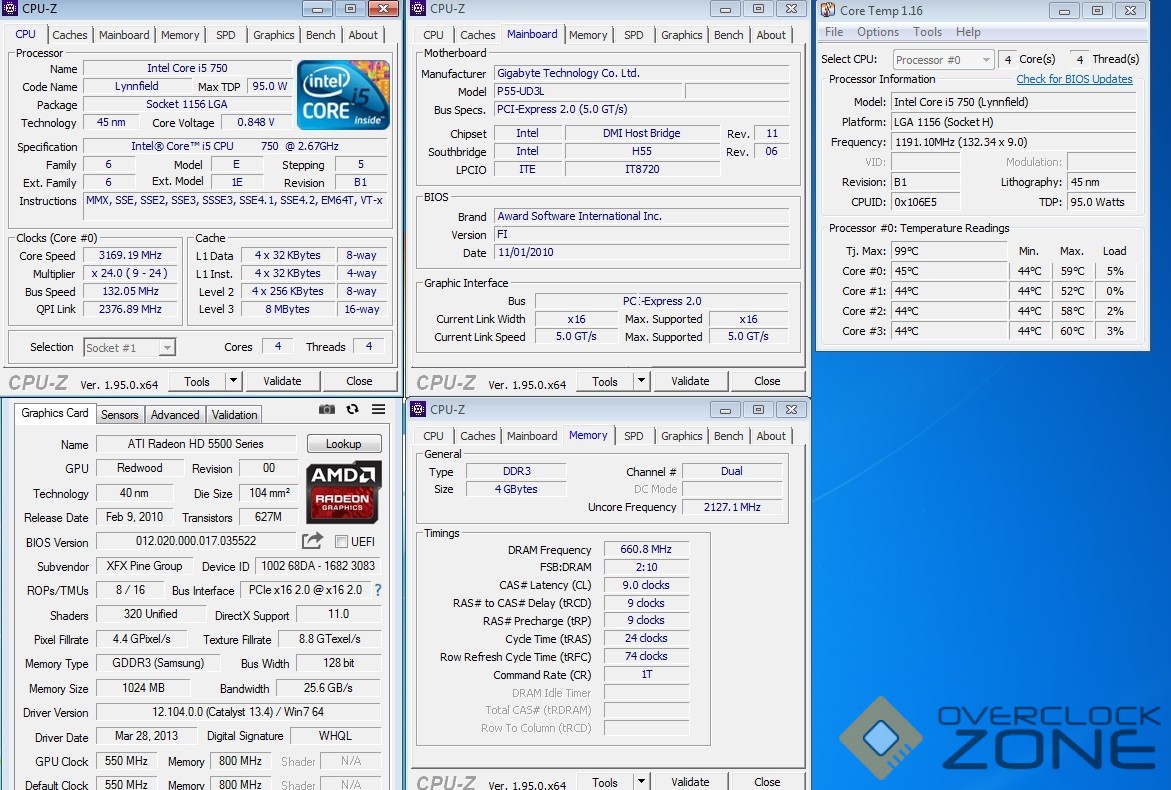The width and height of the screenshot is (1171, 790).
Task: Open the Help menu in Core Temp
Action: pos(967,32)
